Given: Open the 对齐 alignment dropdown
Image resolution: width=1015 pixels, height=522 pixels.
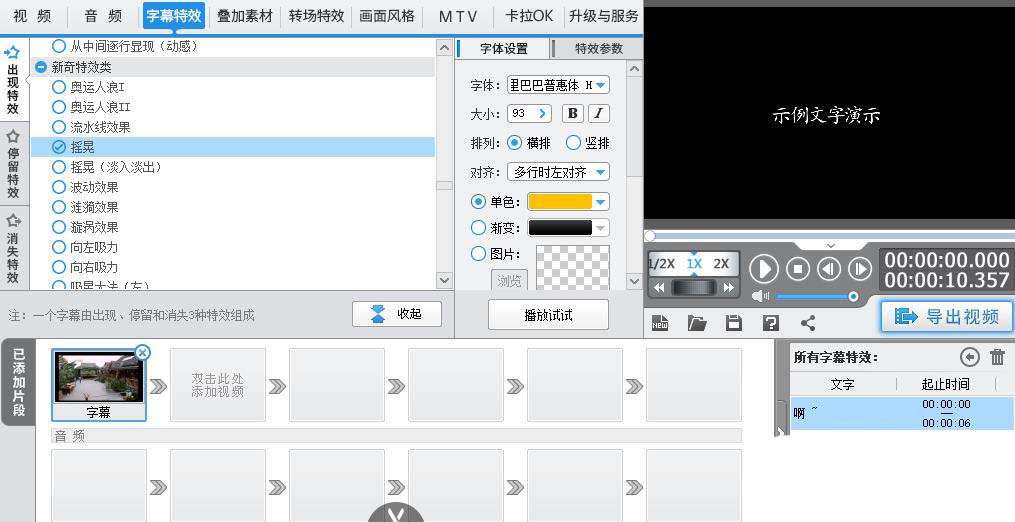Looking at the screenshot, I should 558,172.
